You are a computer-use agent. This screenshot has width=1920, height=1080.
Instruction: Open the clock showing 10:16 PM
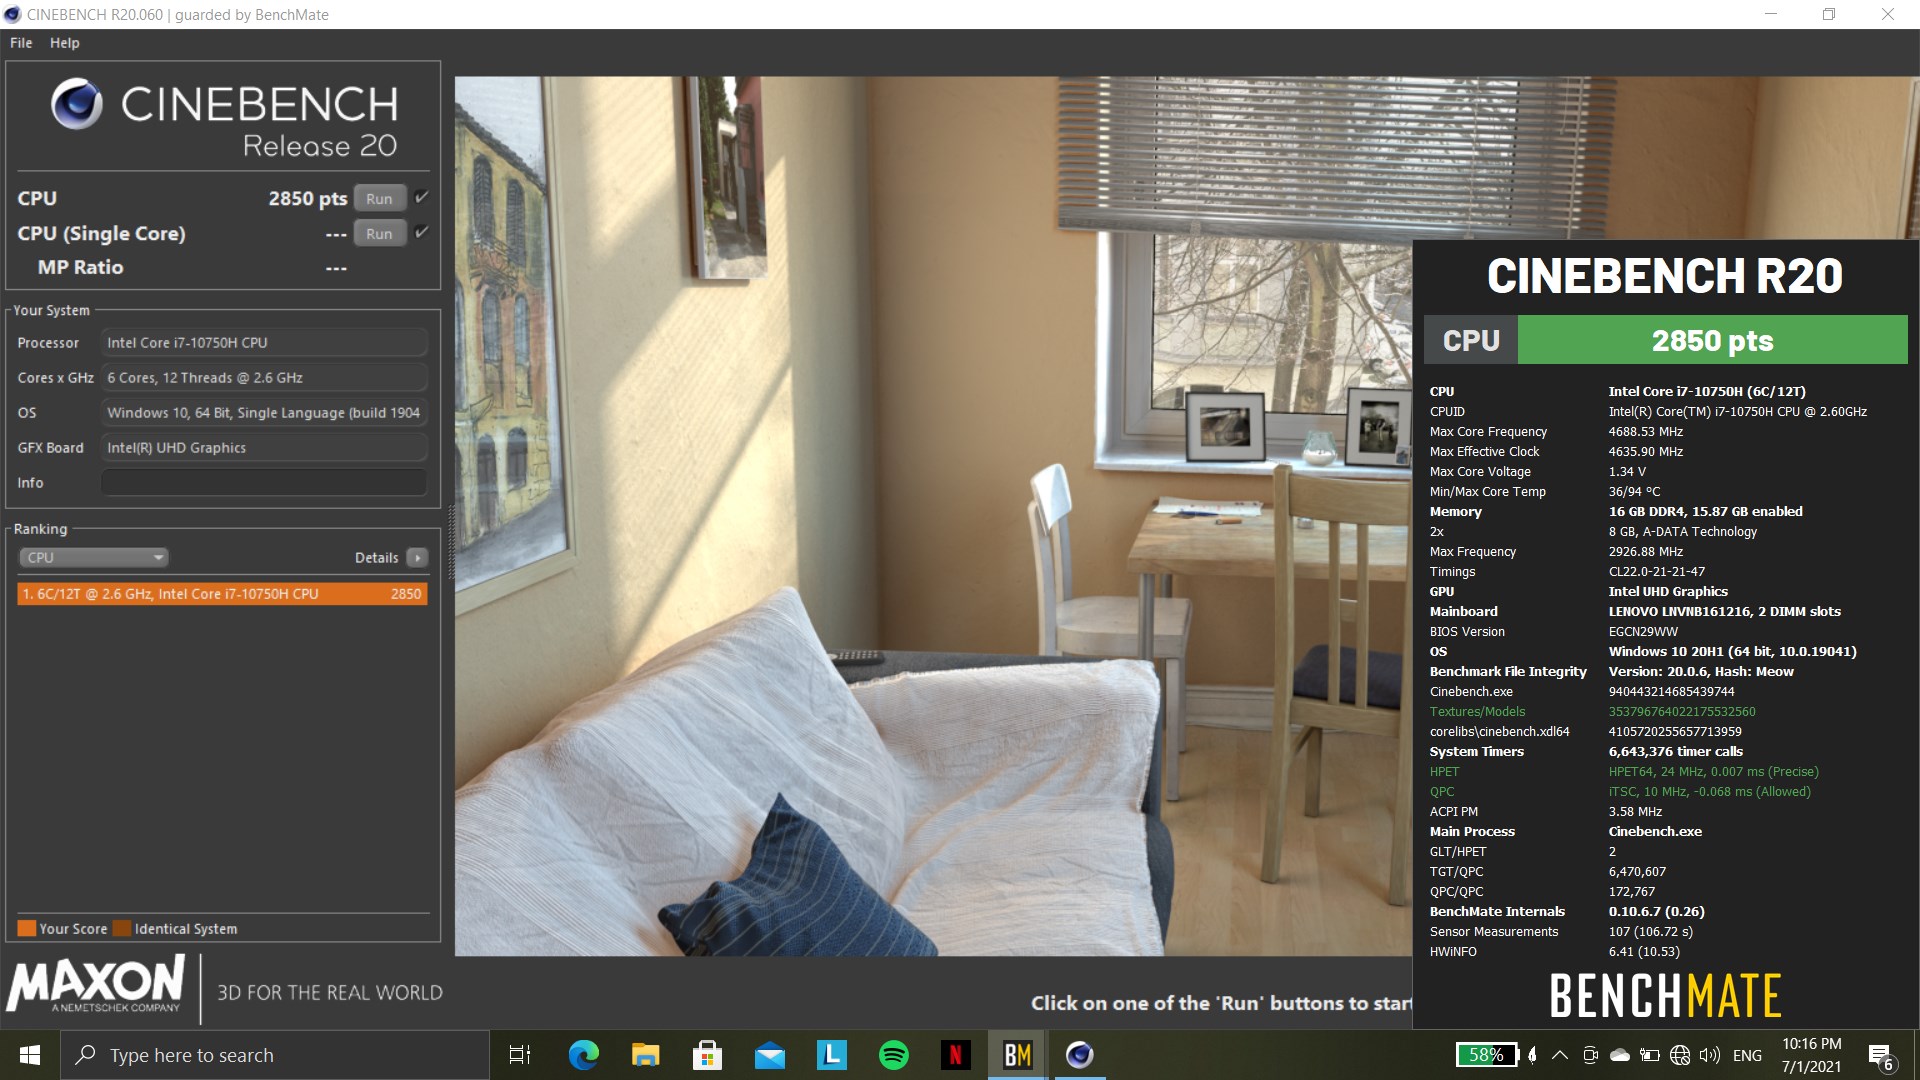1811,1055
